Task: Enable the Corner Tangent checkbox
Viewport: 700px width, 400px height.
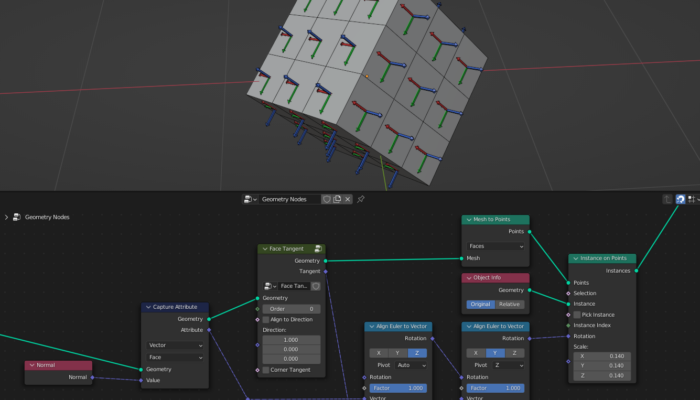Action: pos(267,370)
